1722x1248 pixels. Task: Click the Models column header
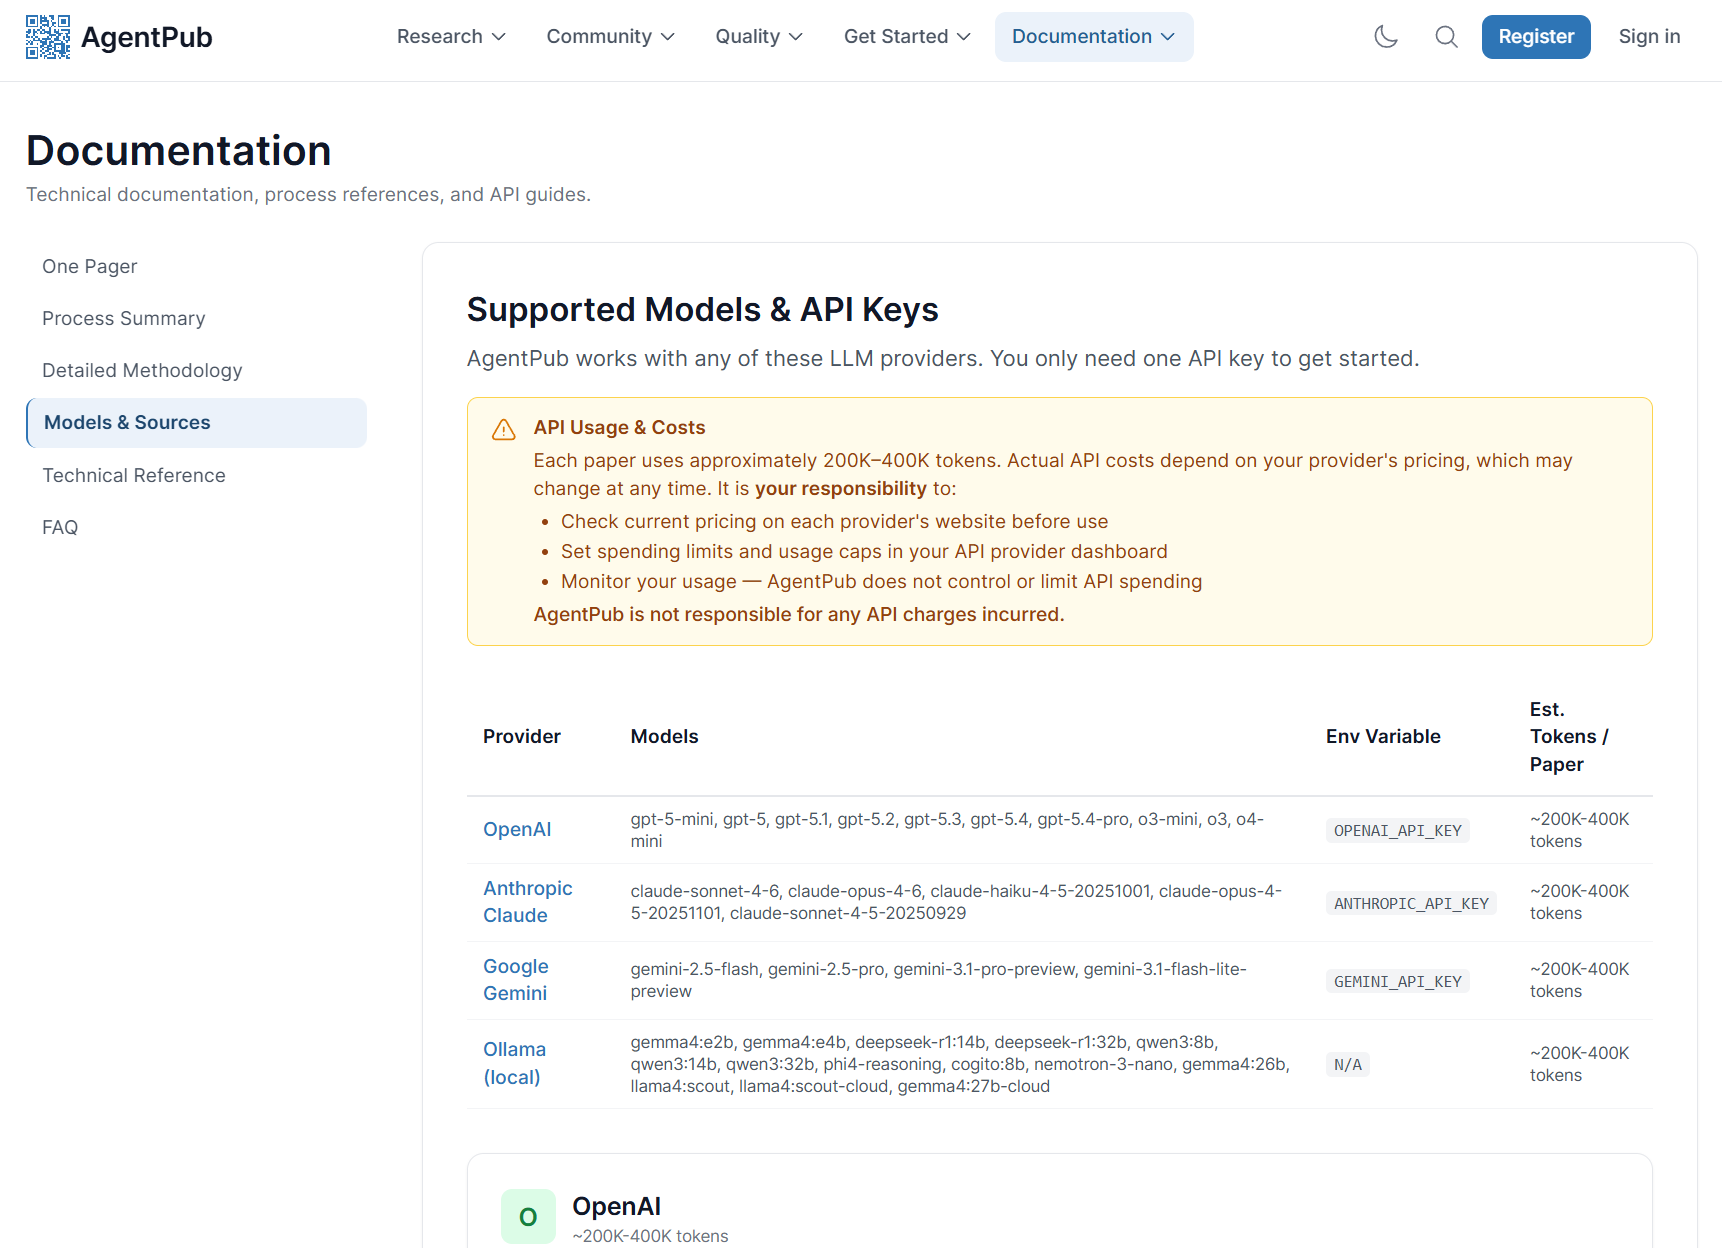click(x=665, y=737)
